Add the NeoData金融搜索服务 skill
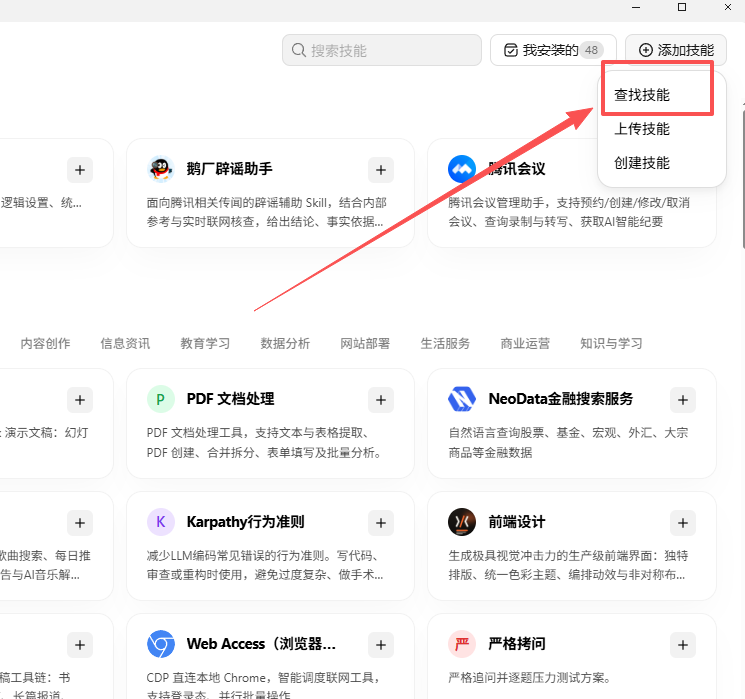745x699 pixels. [x=683, y=400]
